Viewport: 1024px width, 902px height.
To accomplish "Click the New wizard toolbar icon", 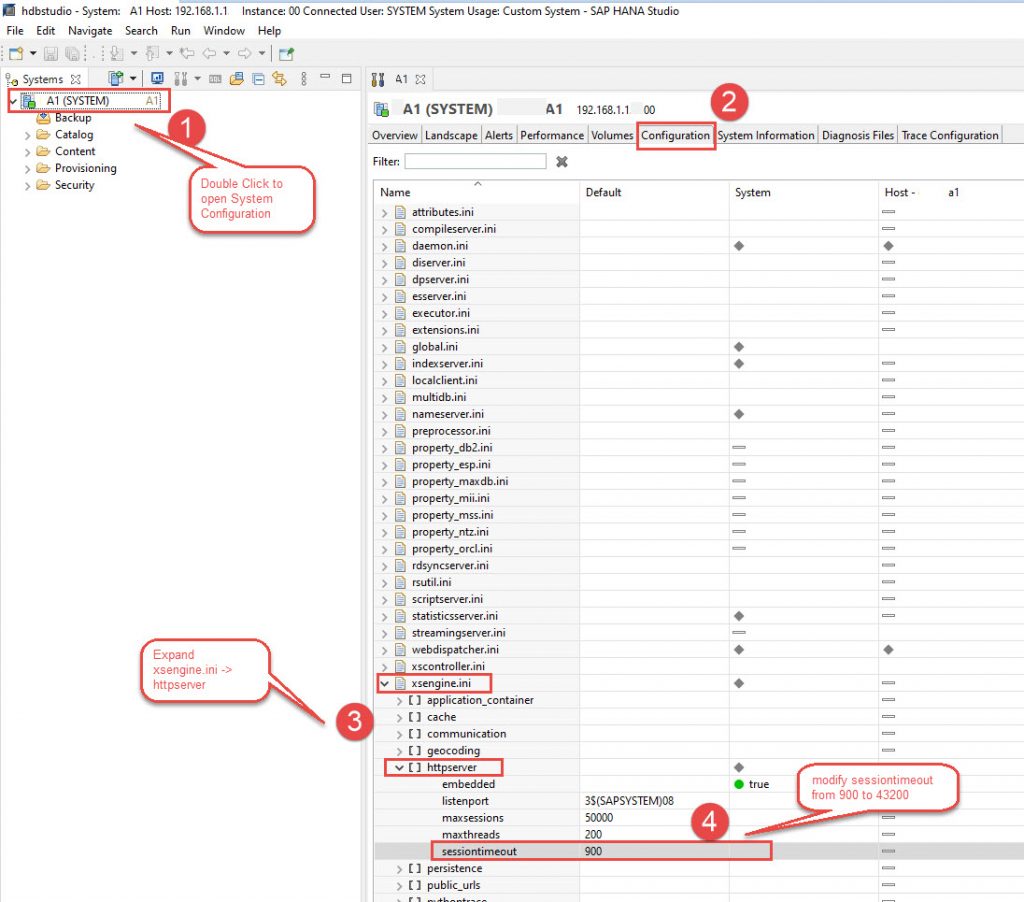I will coord(16,54).
